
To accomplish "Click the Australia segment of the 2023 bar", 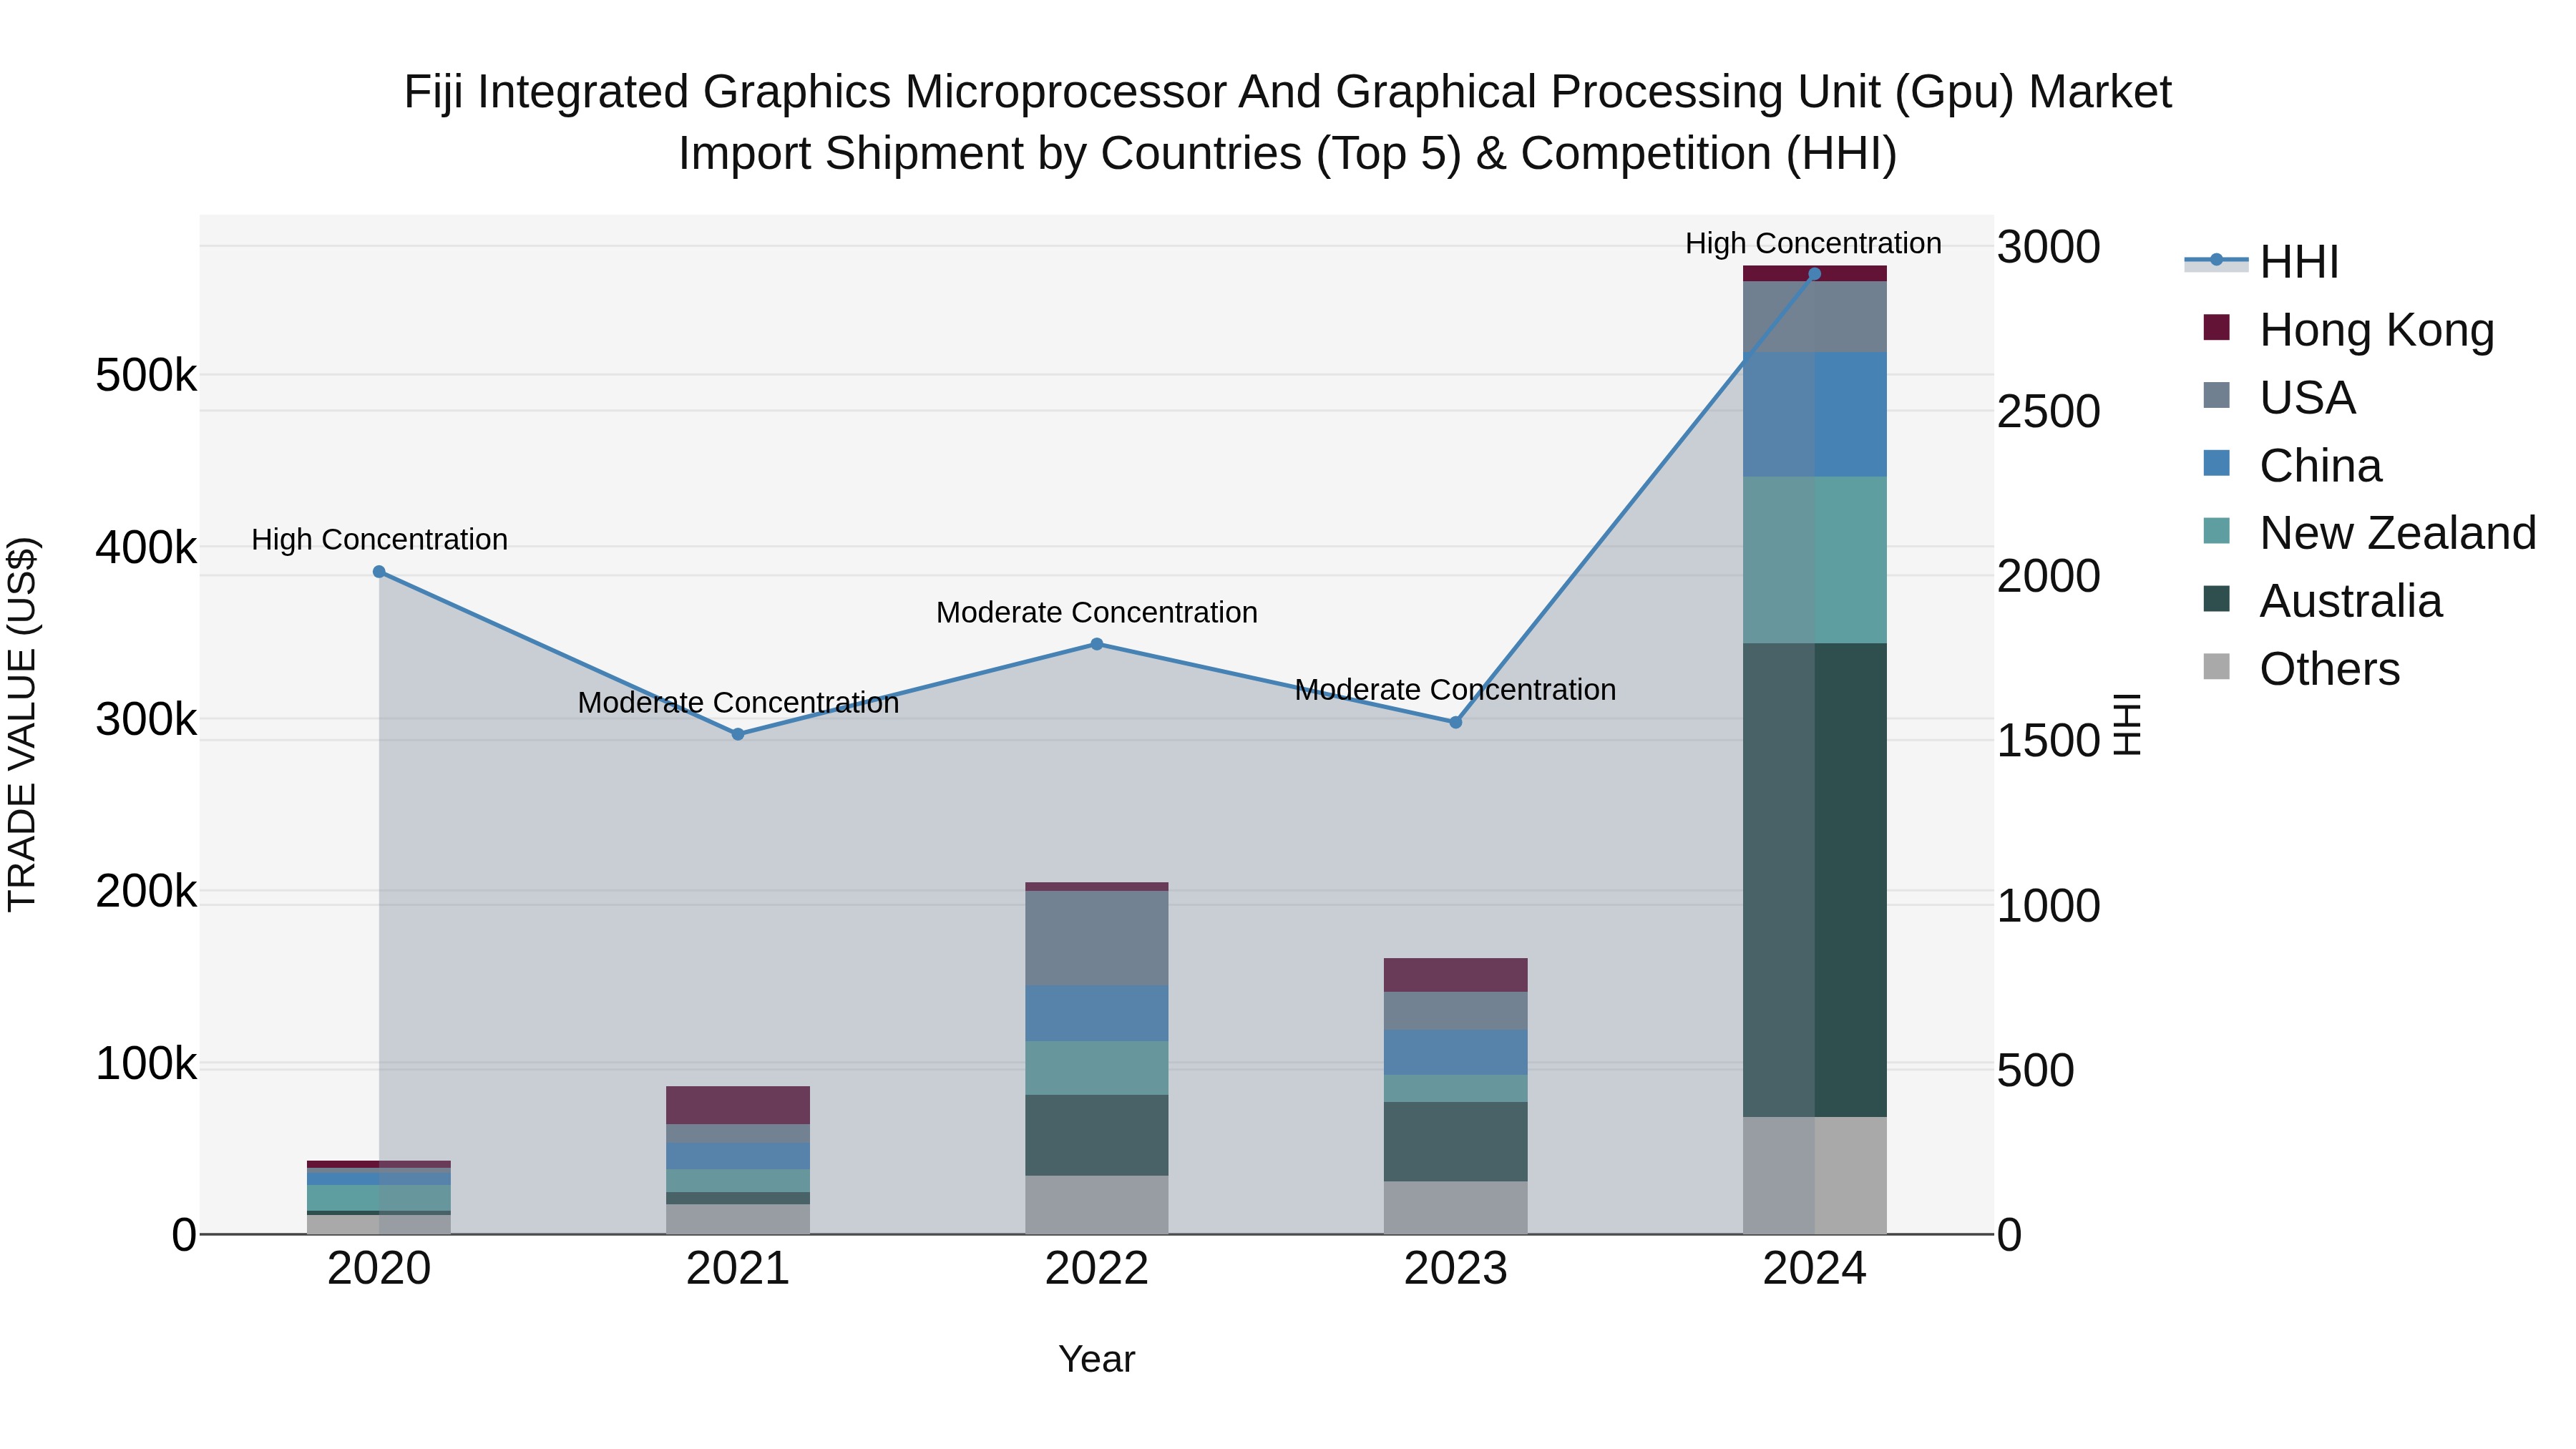I will [1456, 1142].
